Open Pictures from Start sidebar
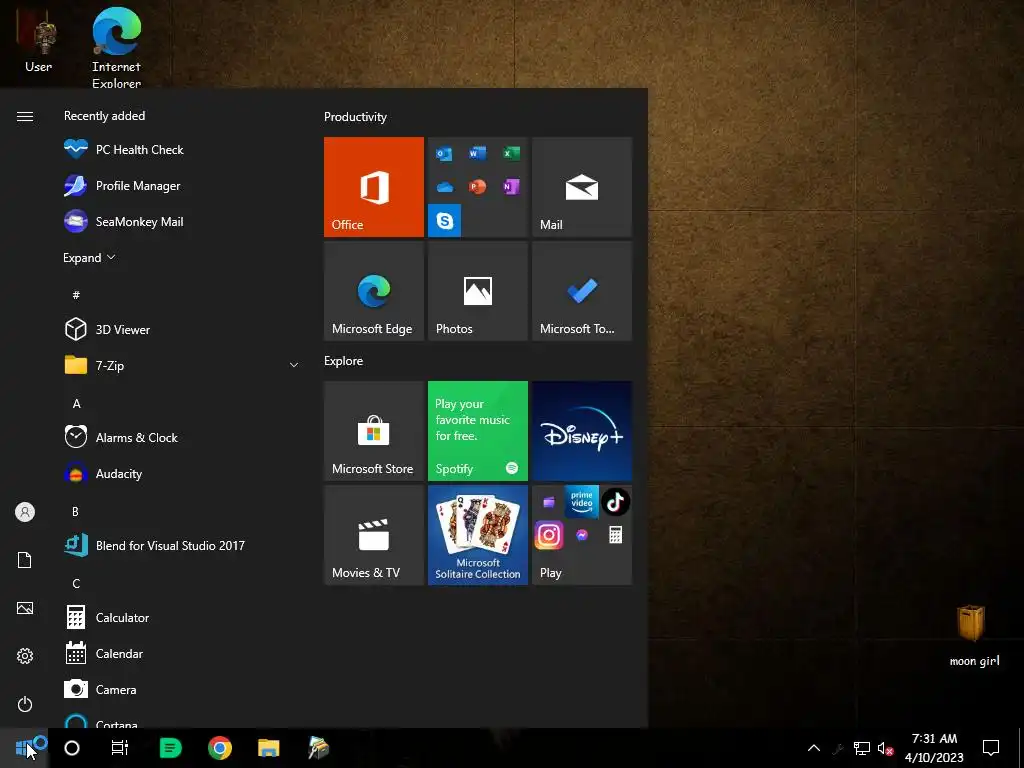 point(25,608)
